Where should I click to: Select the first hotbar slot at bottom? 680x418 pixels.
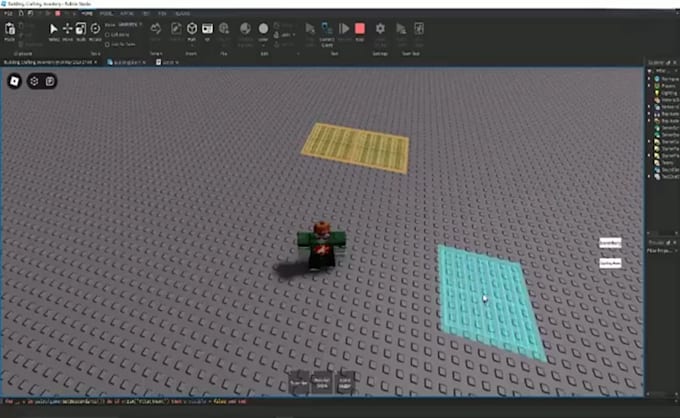[x=299, y=383]
